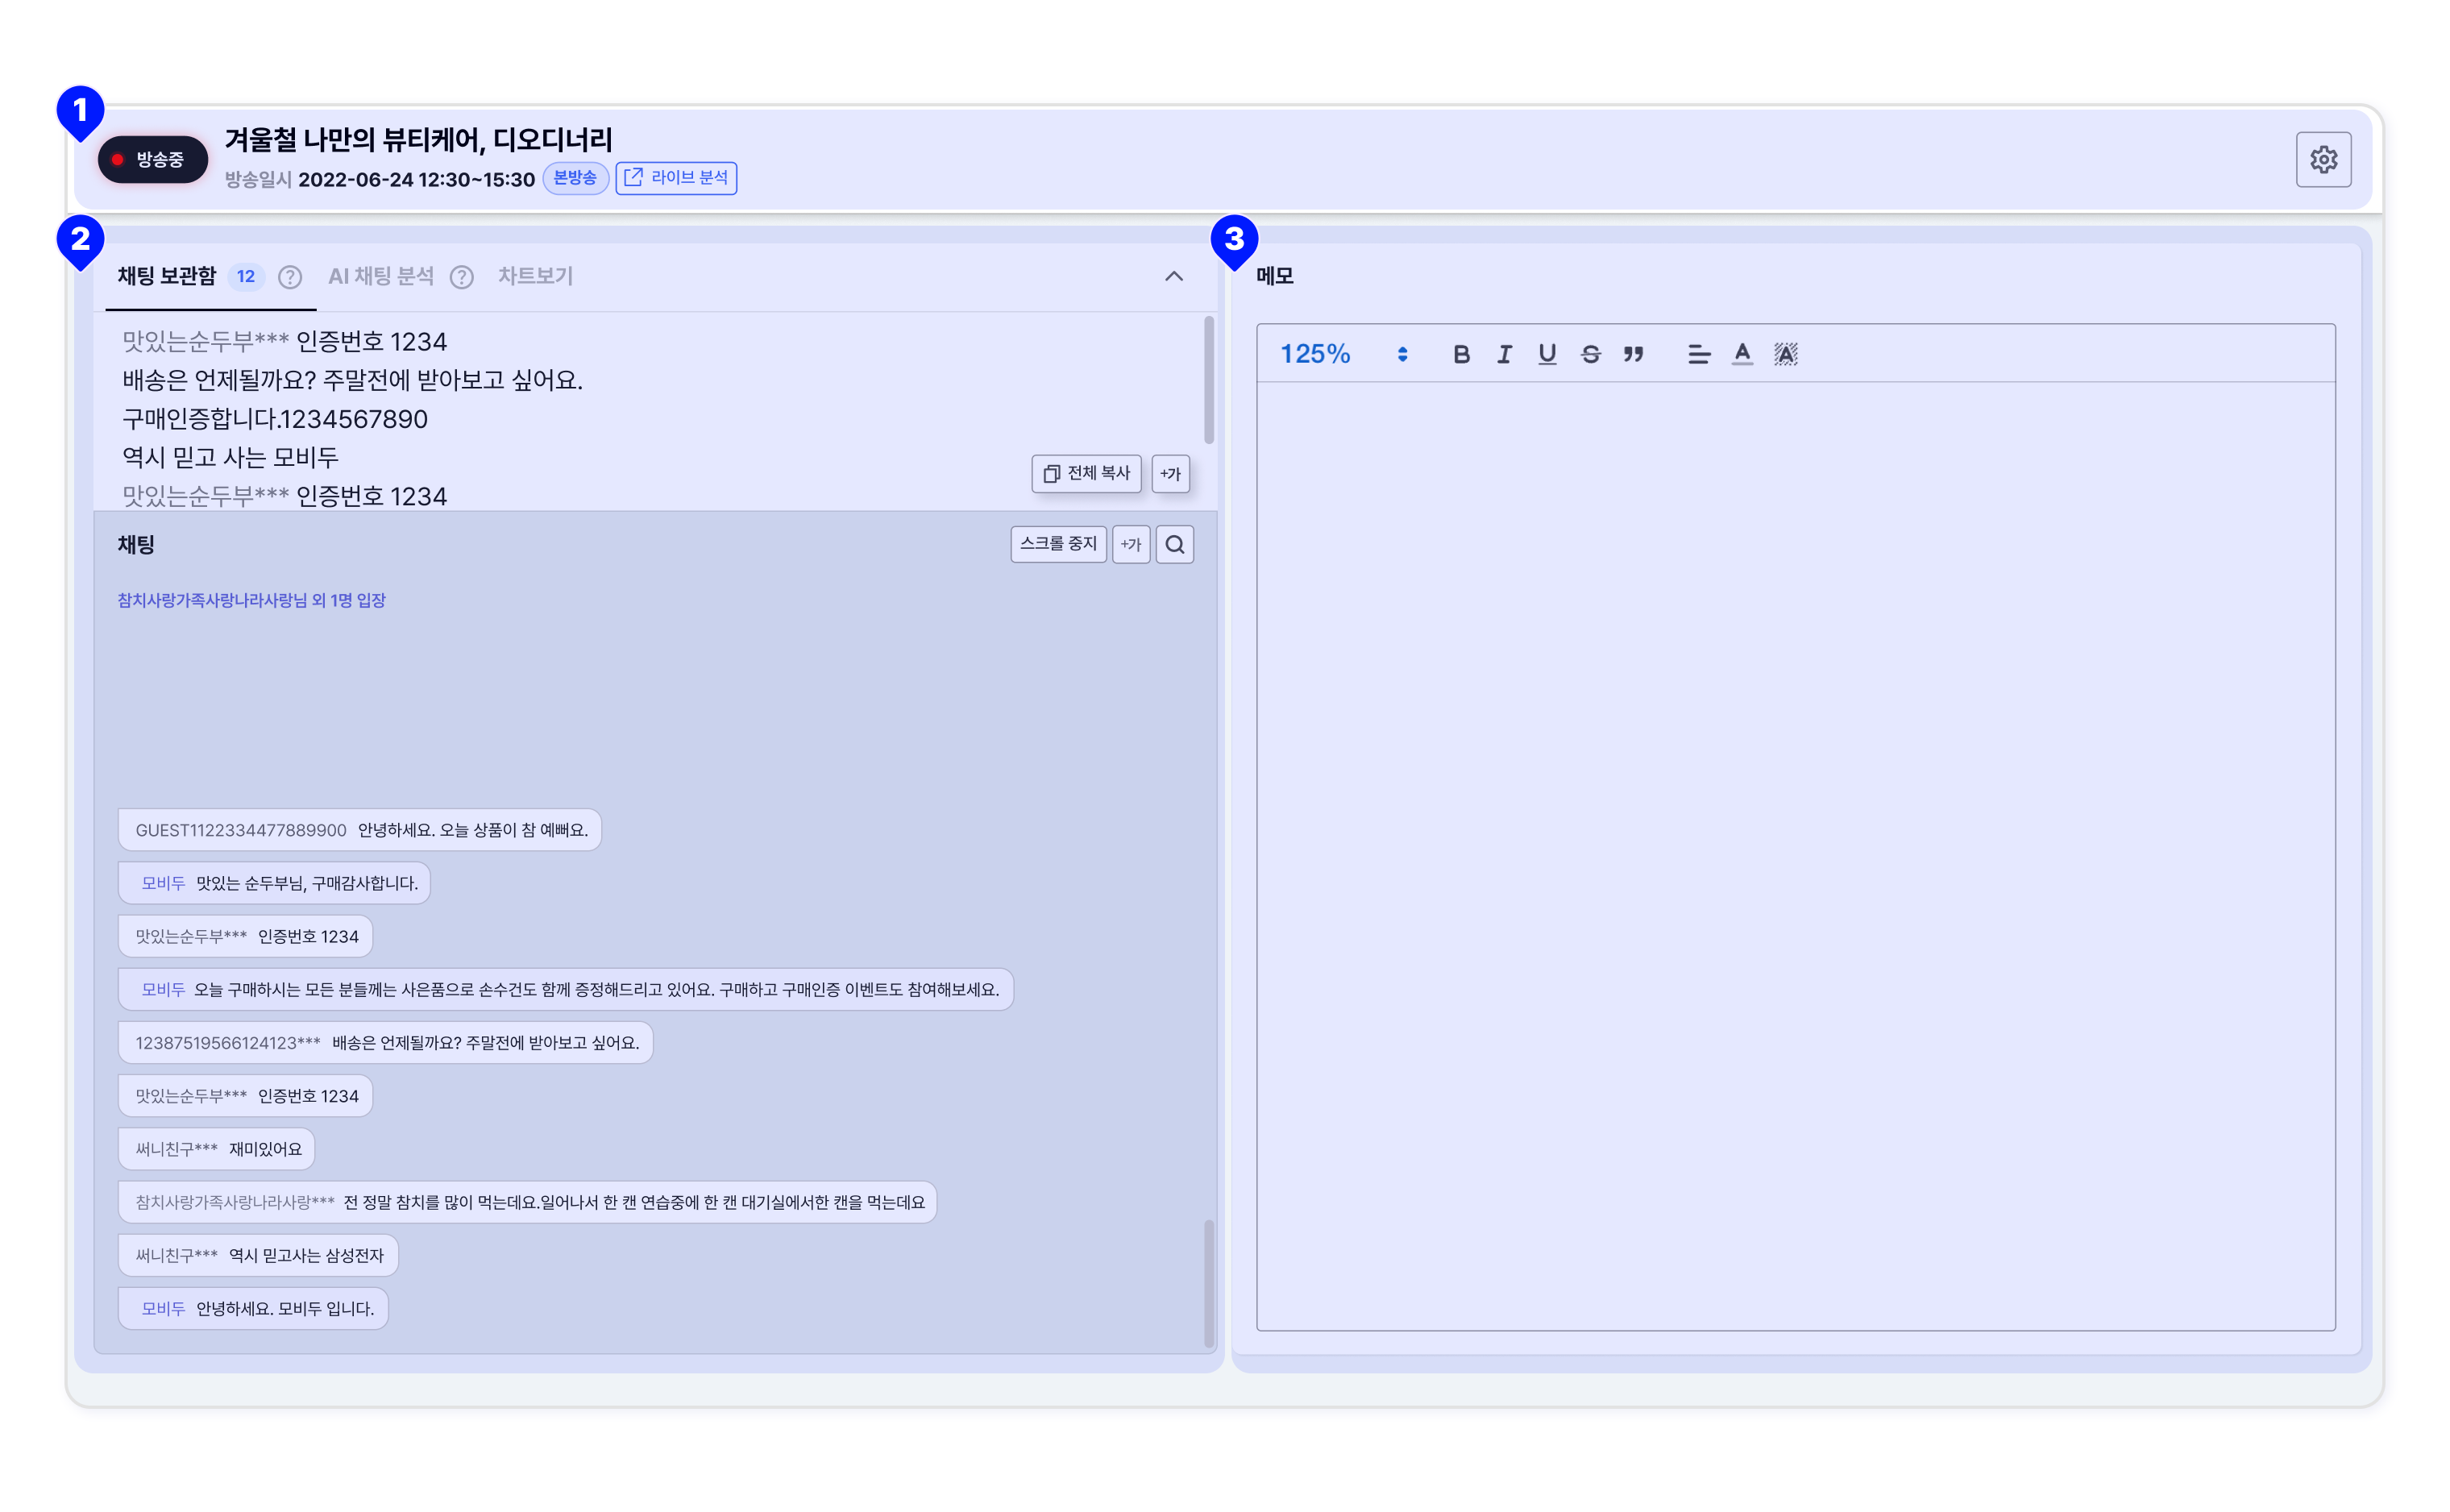Select 써니친구 message 역시 믿고사는 삼성전자
Screen dimensions: 2450x1512
(258, 1255)
